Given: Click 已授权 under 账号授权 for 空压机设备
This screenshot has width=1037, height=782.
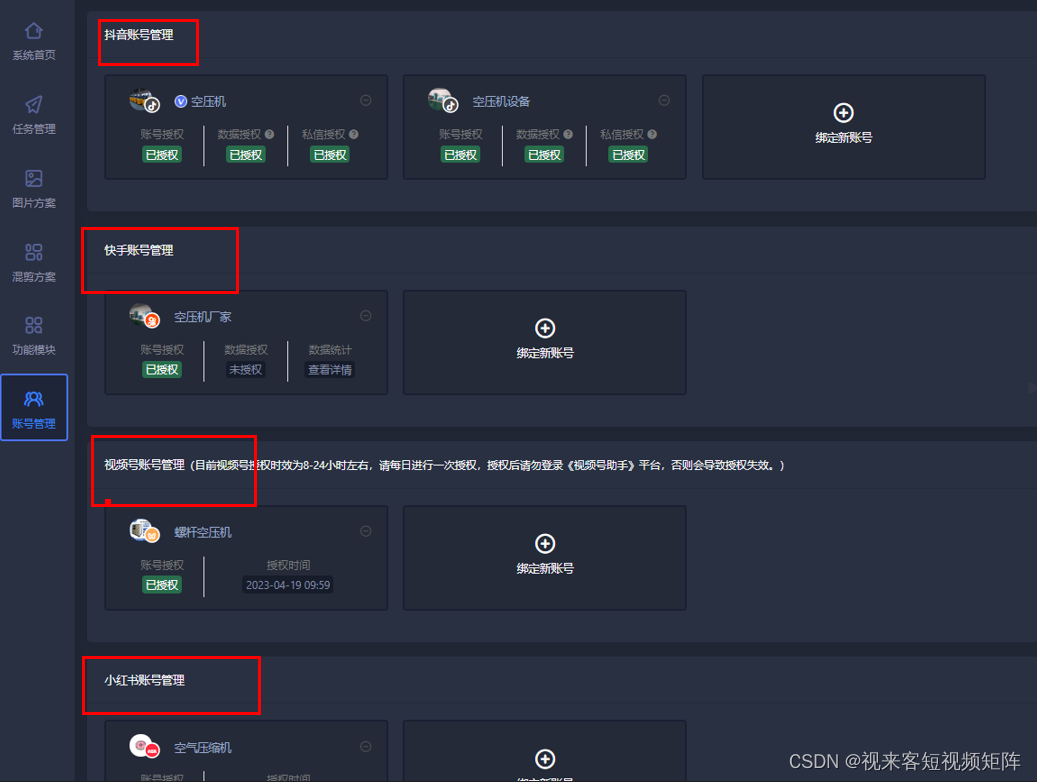Looking at the screenshot, I should coord(460,155).
